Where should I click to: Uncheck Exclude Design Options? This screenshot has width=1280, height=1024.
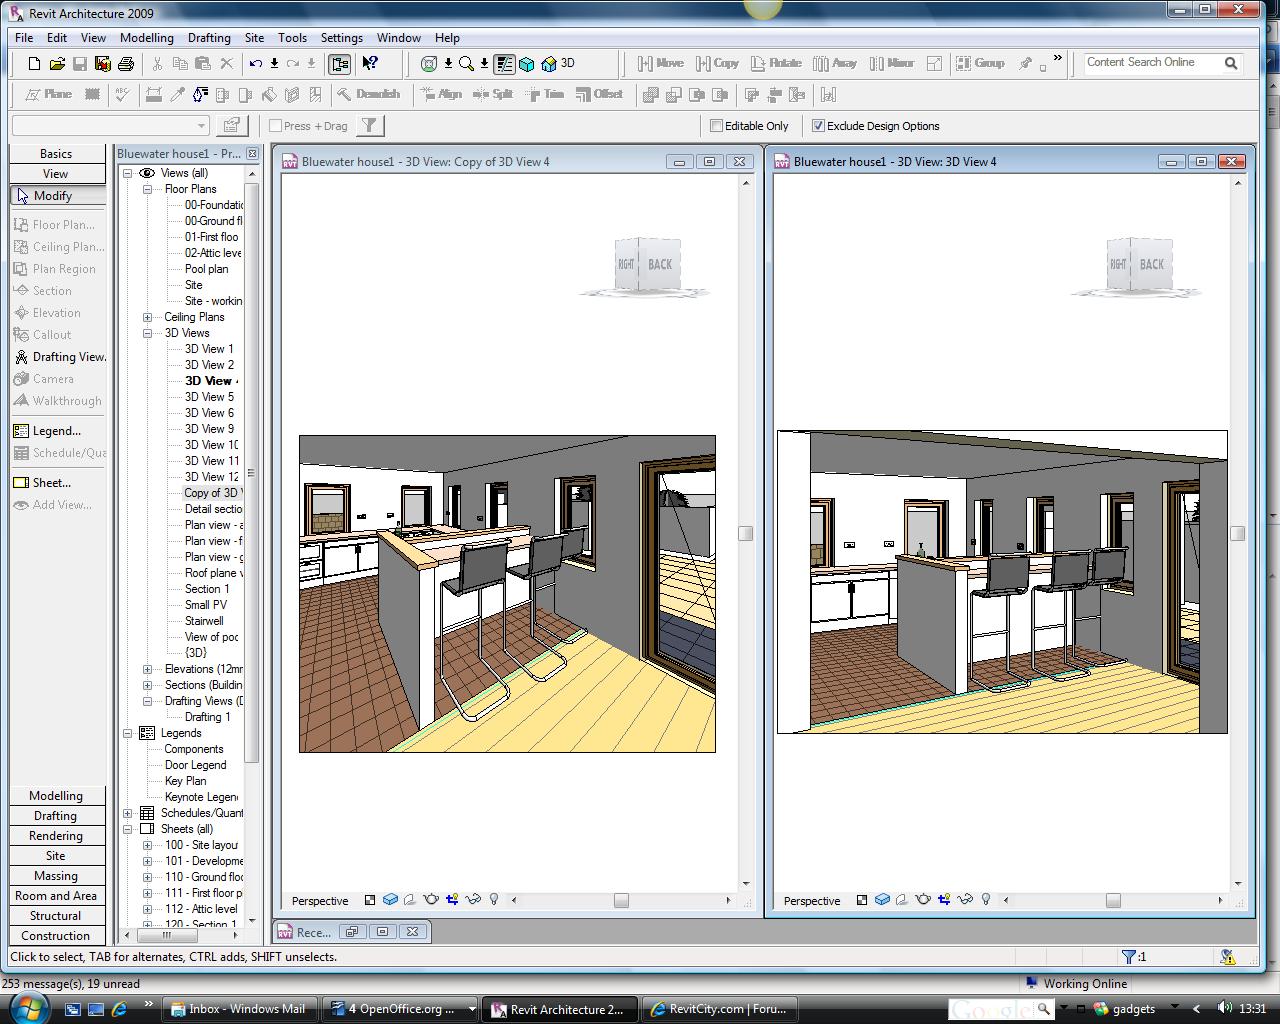[x=819, y=126]
